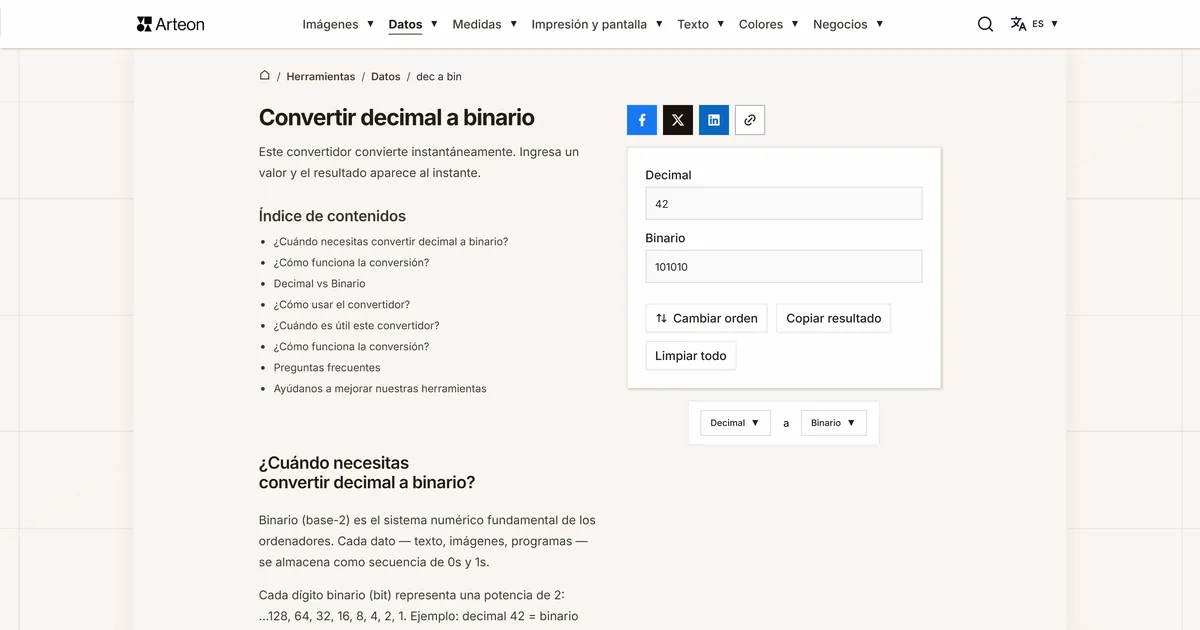
Task: Jump to '¿Cuándo es útil este convertidor?'
Action: 357,325
